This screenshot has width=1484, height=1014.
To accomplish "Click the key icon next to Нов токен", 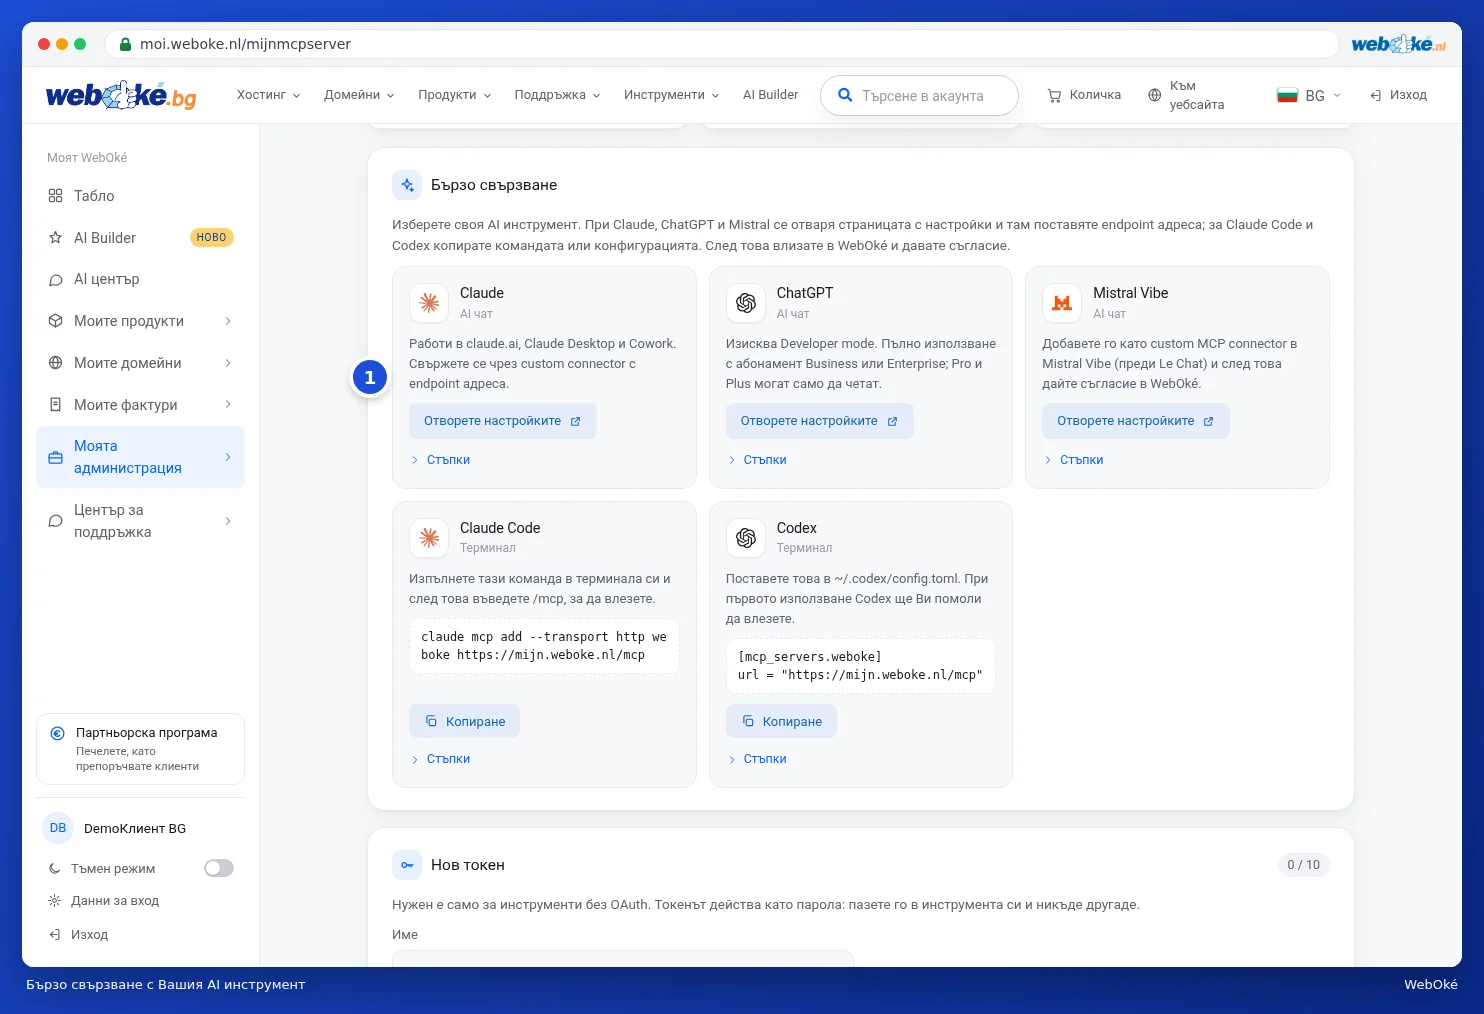I will pyautogui.click(x=407, y=865).
